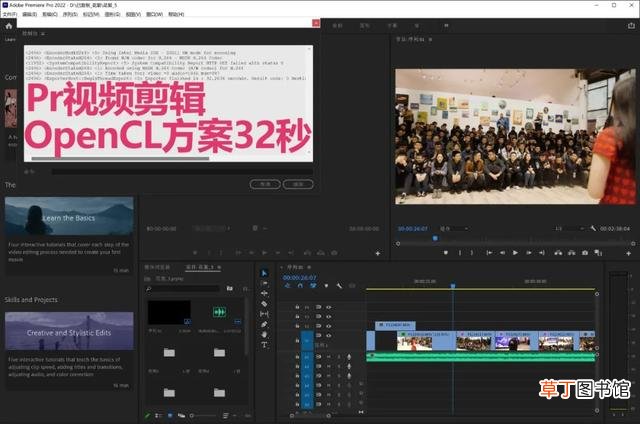Open Learn the Basics tutorial card
This screenshot has height=424, width=640.
click(x=69, y=216)
